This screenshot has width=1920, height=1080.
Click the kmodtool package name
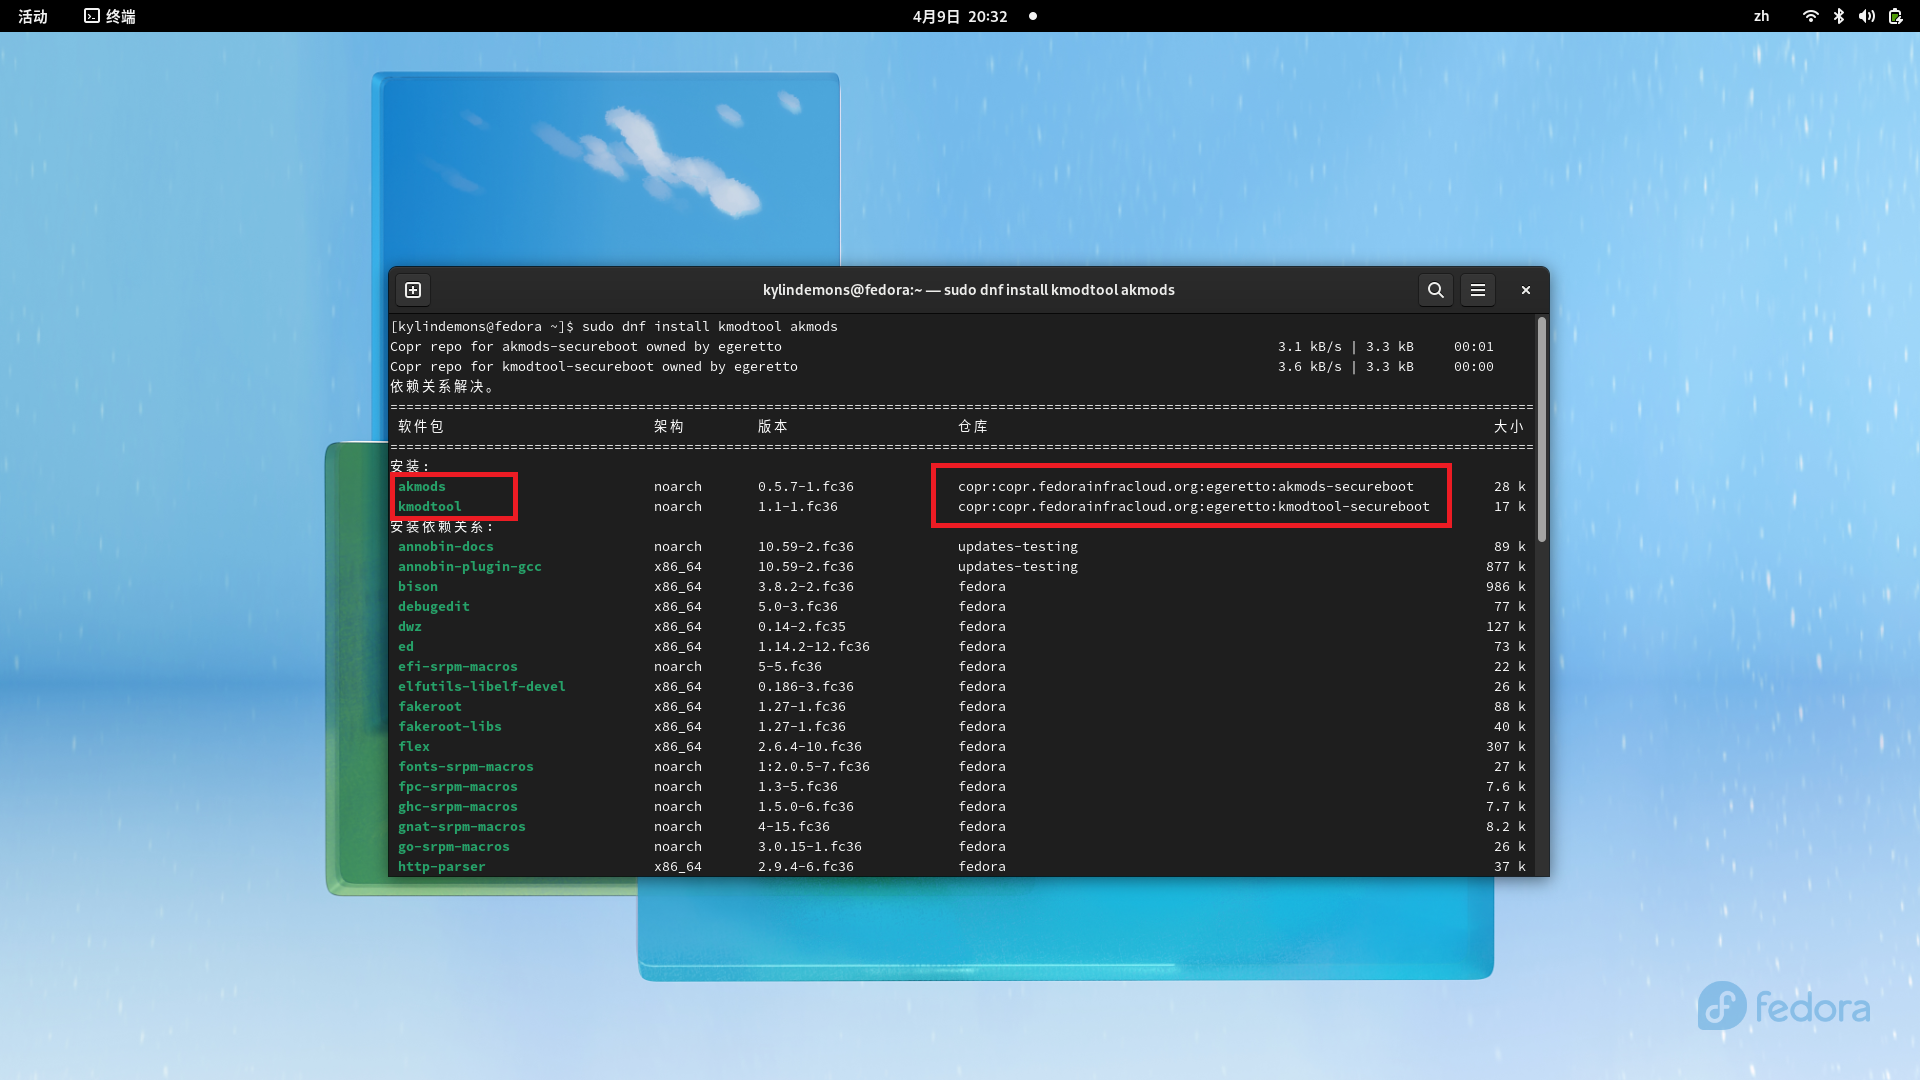tap(430, 507)
